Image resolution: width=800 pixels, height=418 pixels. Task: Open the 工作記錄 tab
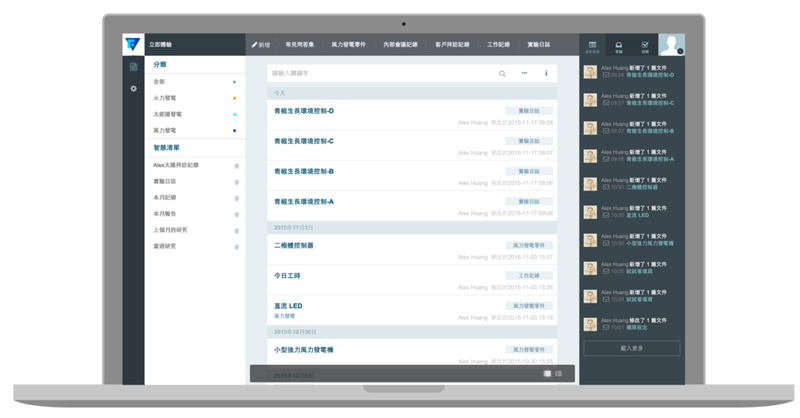click(498, 45)
